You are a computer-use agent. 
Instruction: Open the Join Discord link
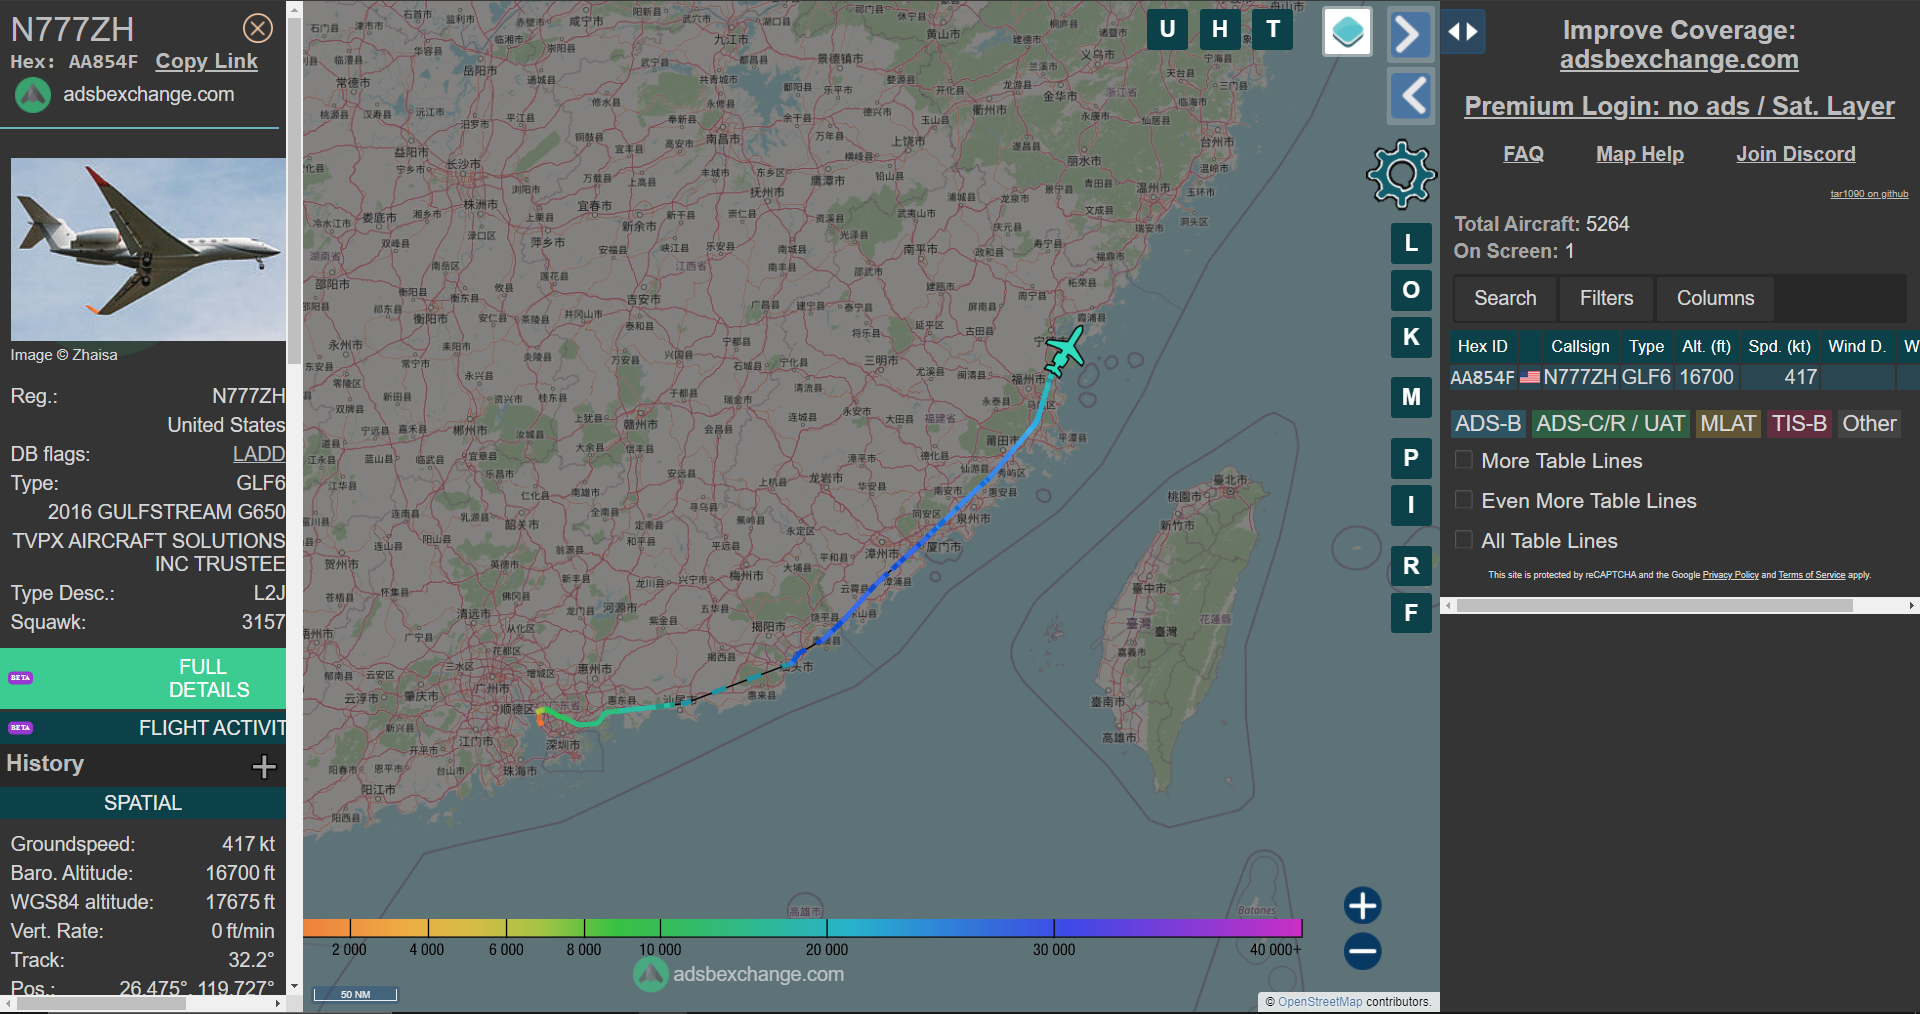pos(1795,154)
